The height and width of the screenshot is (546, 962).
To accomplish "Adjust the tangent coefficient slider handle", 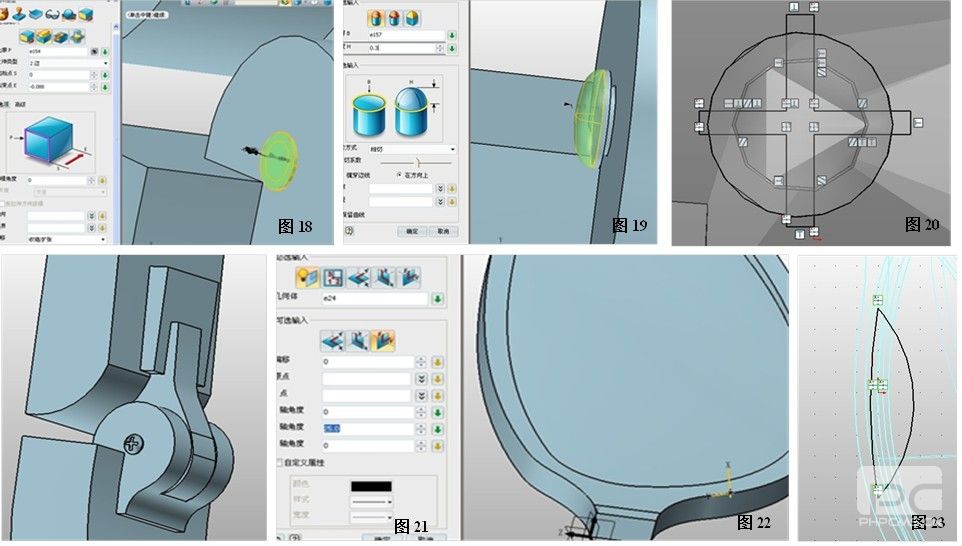I will point(418,161).
